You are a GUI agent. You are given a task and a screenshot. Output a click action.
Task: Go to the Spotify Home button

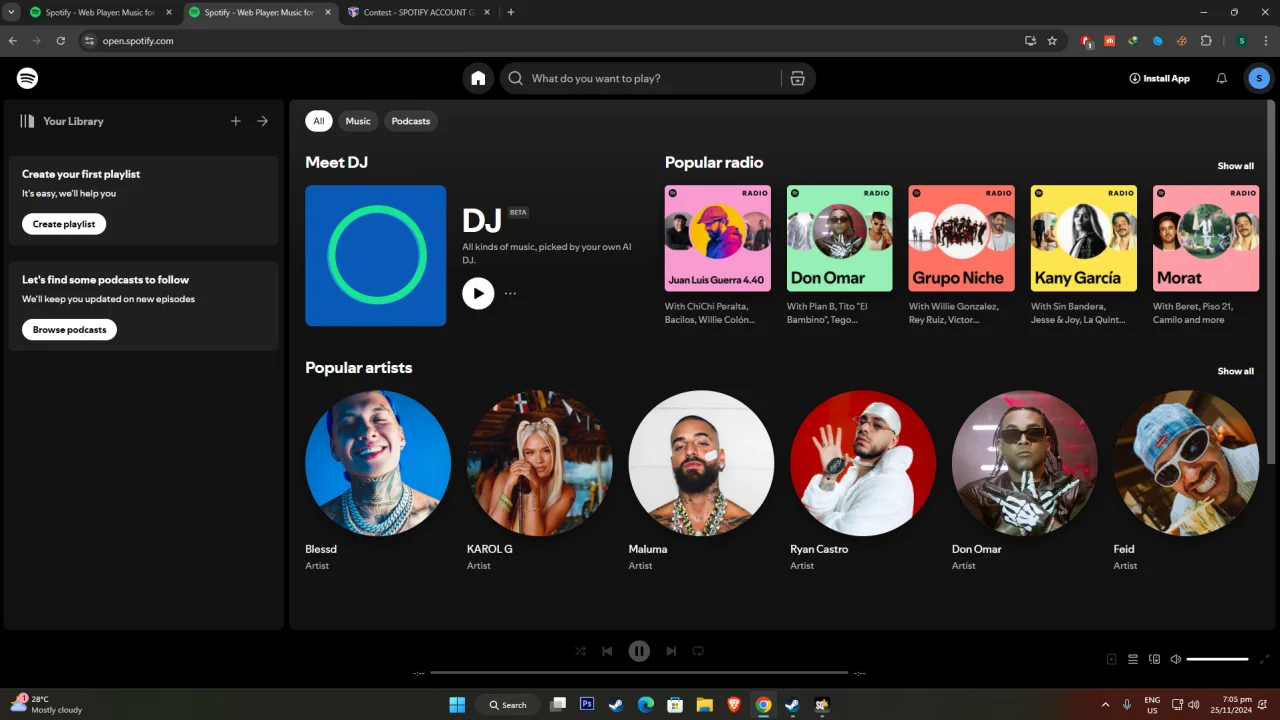(478, 78)
